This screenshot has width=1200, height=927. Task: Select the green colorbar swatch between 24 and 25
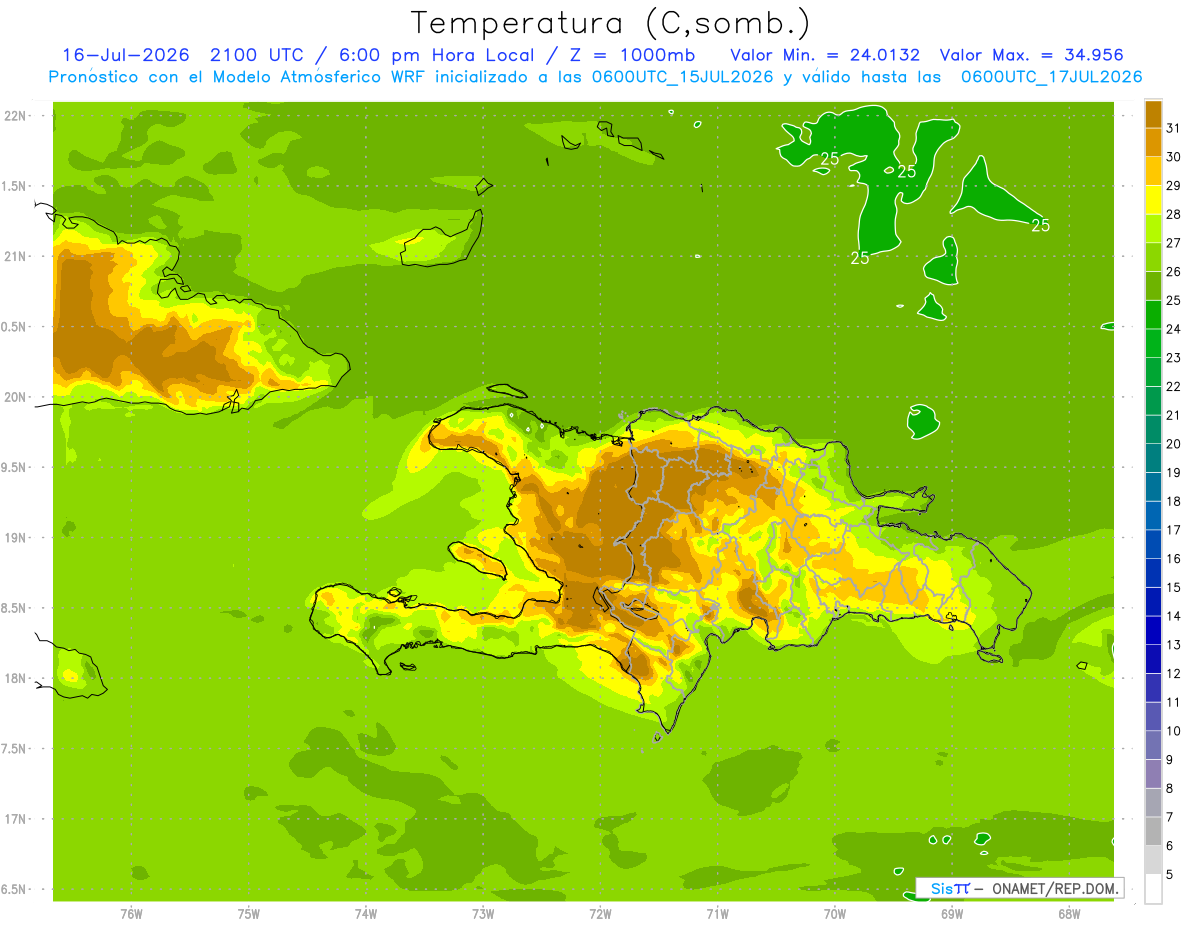(x=1153, y=315)
